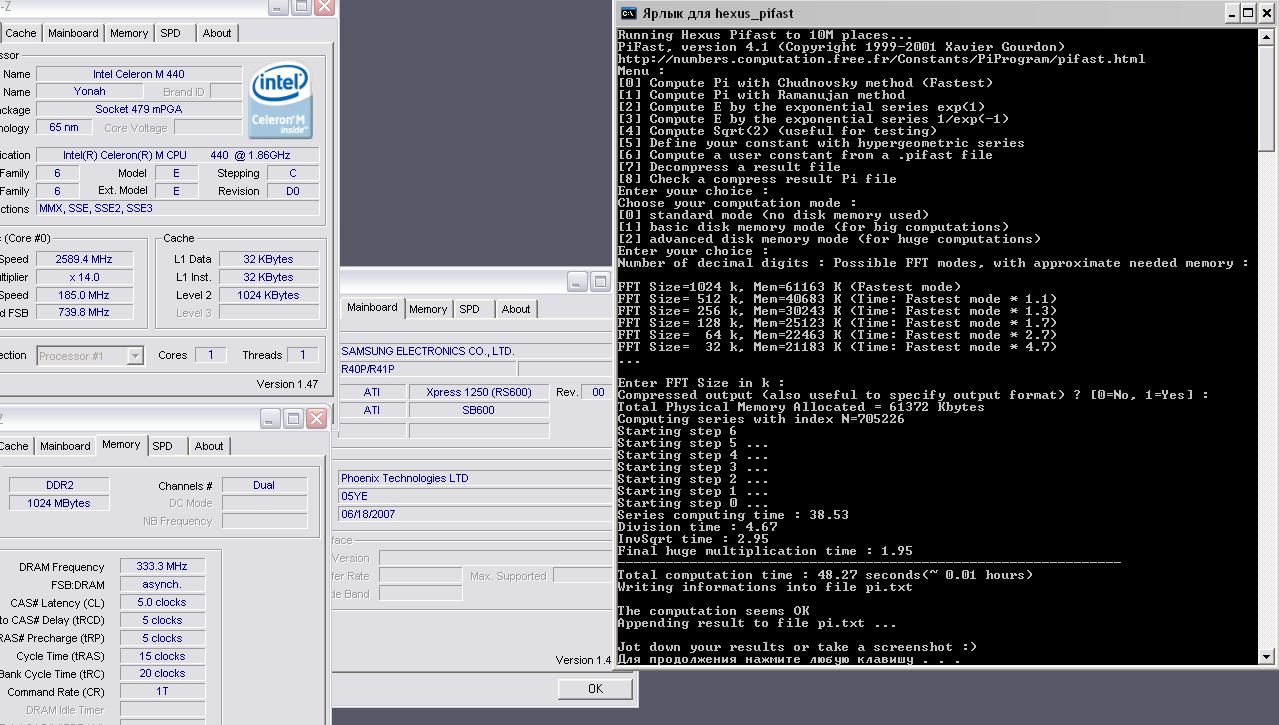Select the active Mainboard tab in Samsung window
This screenshot has width=1279, height=725.
click(372, 307)
